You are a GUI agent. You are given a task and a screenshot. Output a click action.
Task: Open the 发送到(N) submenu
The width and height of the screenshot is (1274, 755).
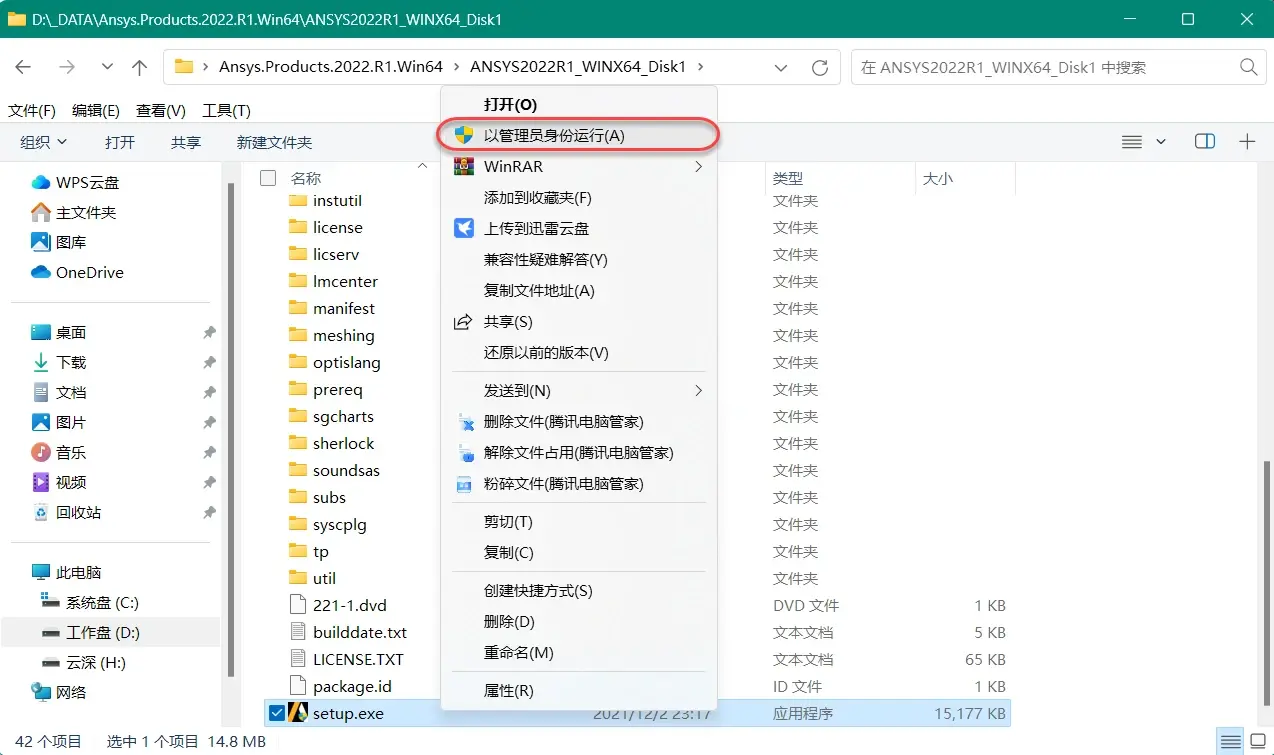(578, 390)
